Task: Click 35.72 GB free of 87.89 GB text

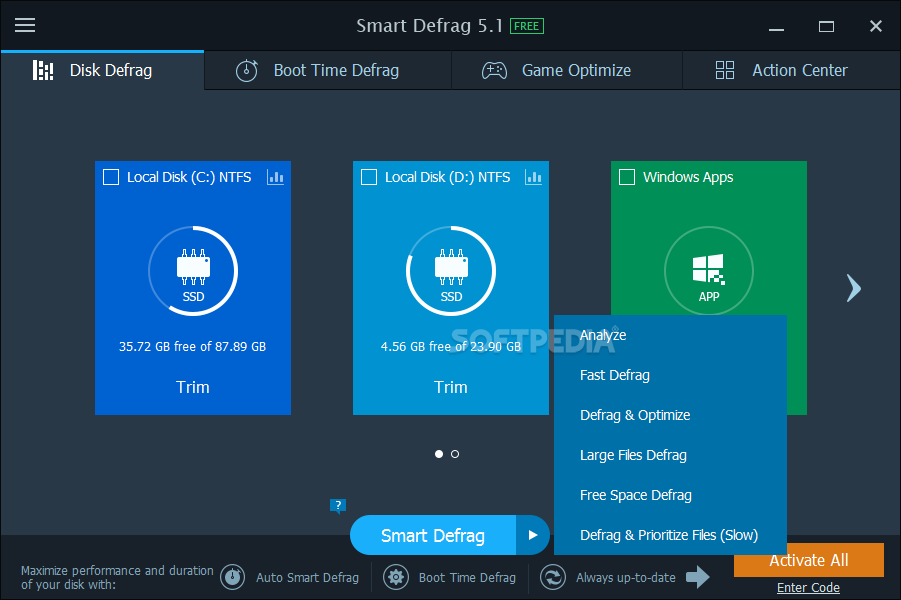Action: 192,347
